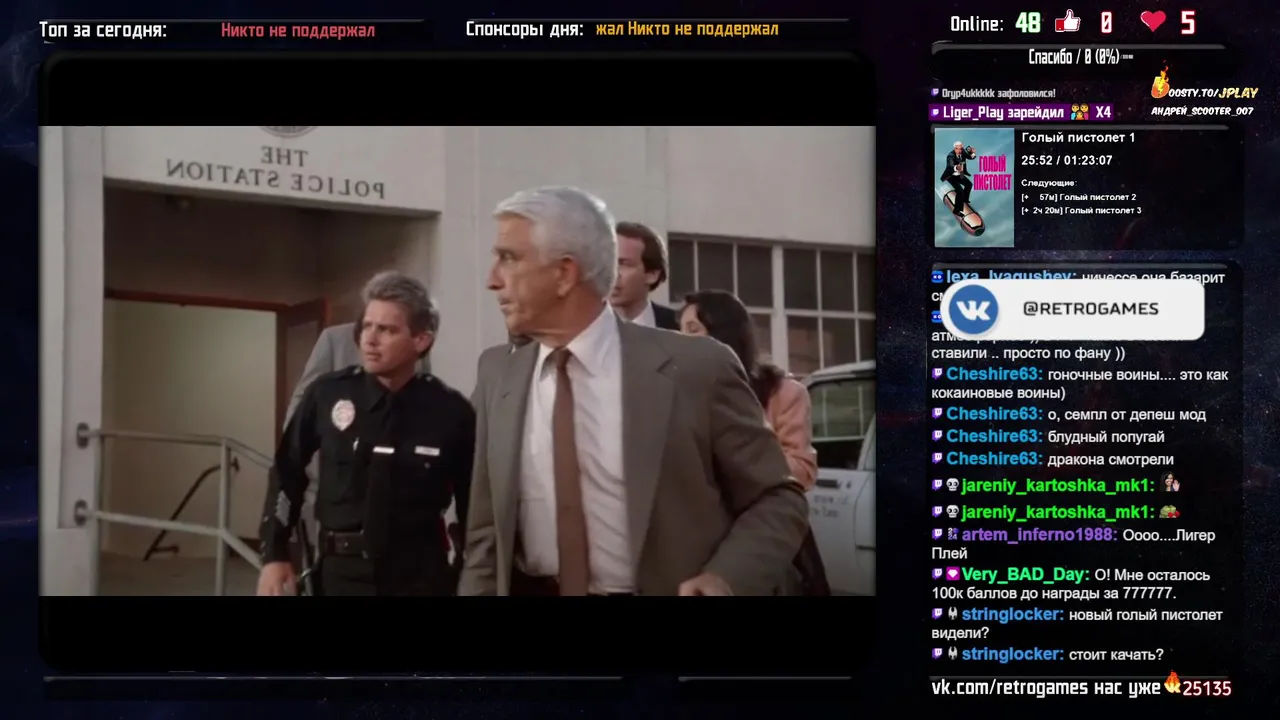This screenshot has height=720, width=1280.
Task: Click the @RETROGAMES handle in VK banner
Action: 1090,309
